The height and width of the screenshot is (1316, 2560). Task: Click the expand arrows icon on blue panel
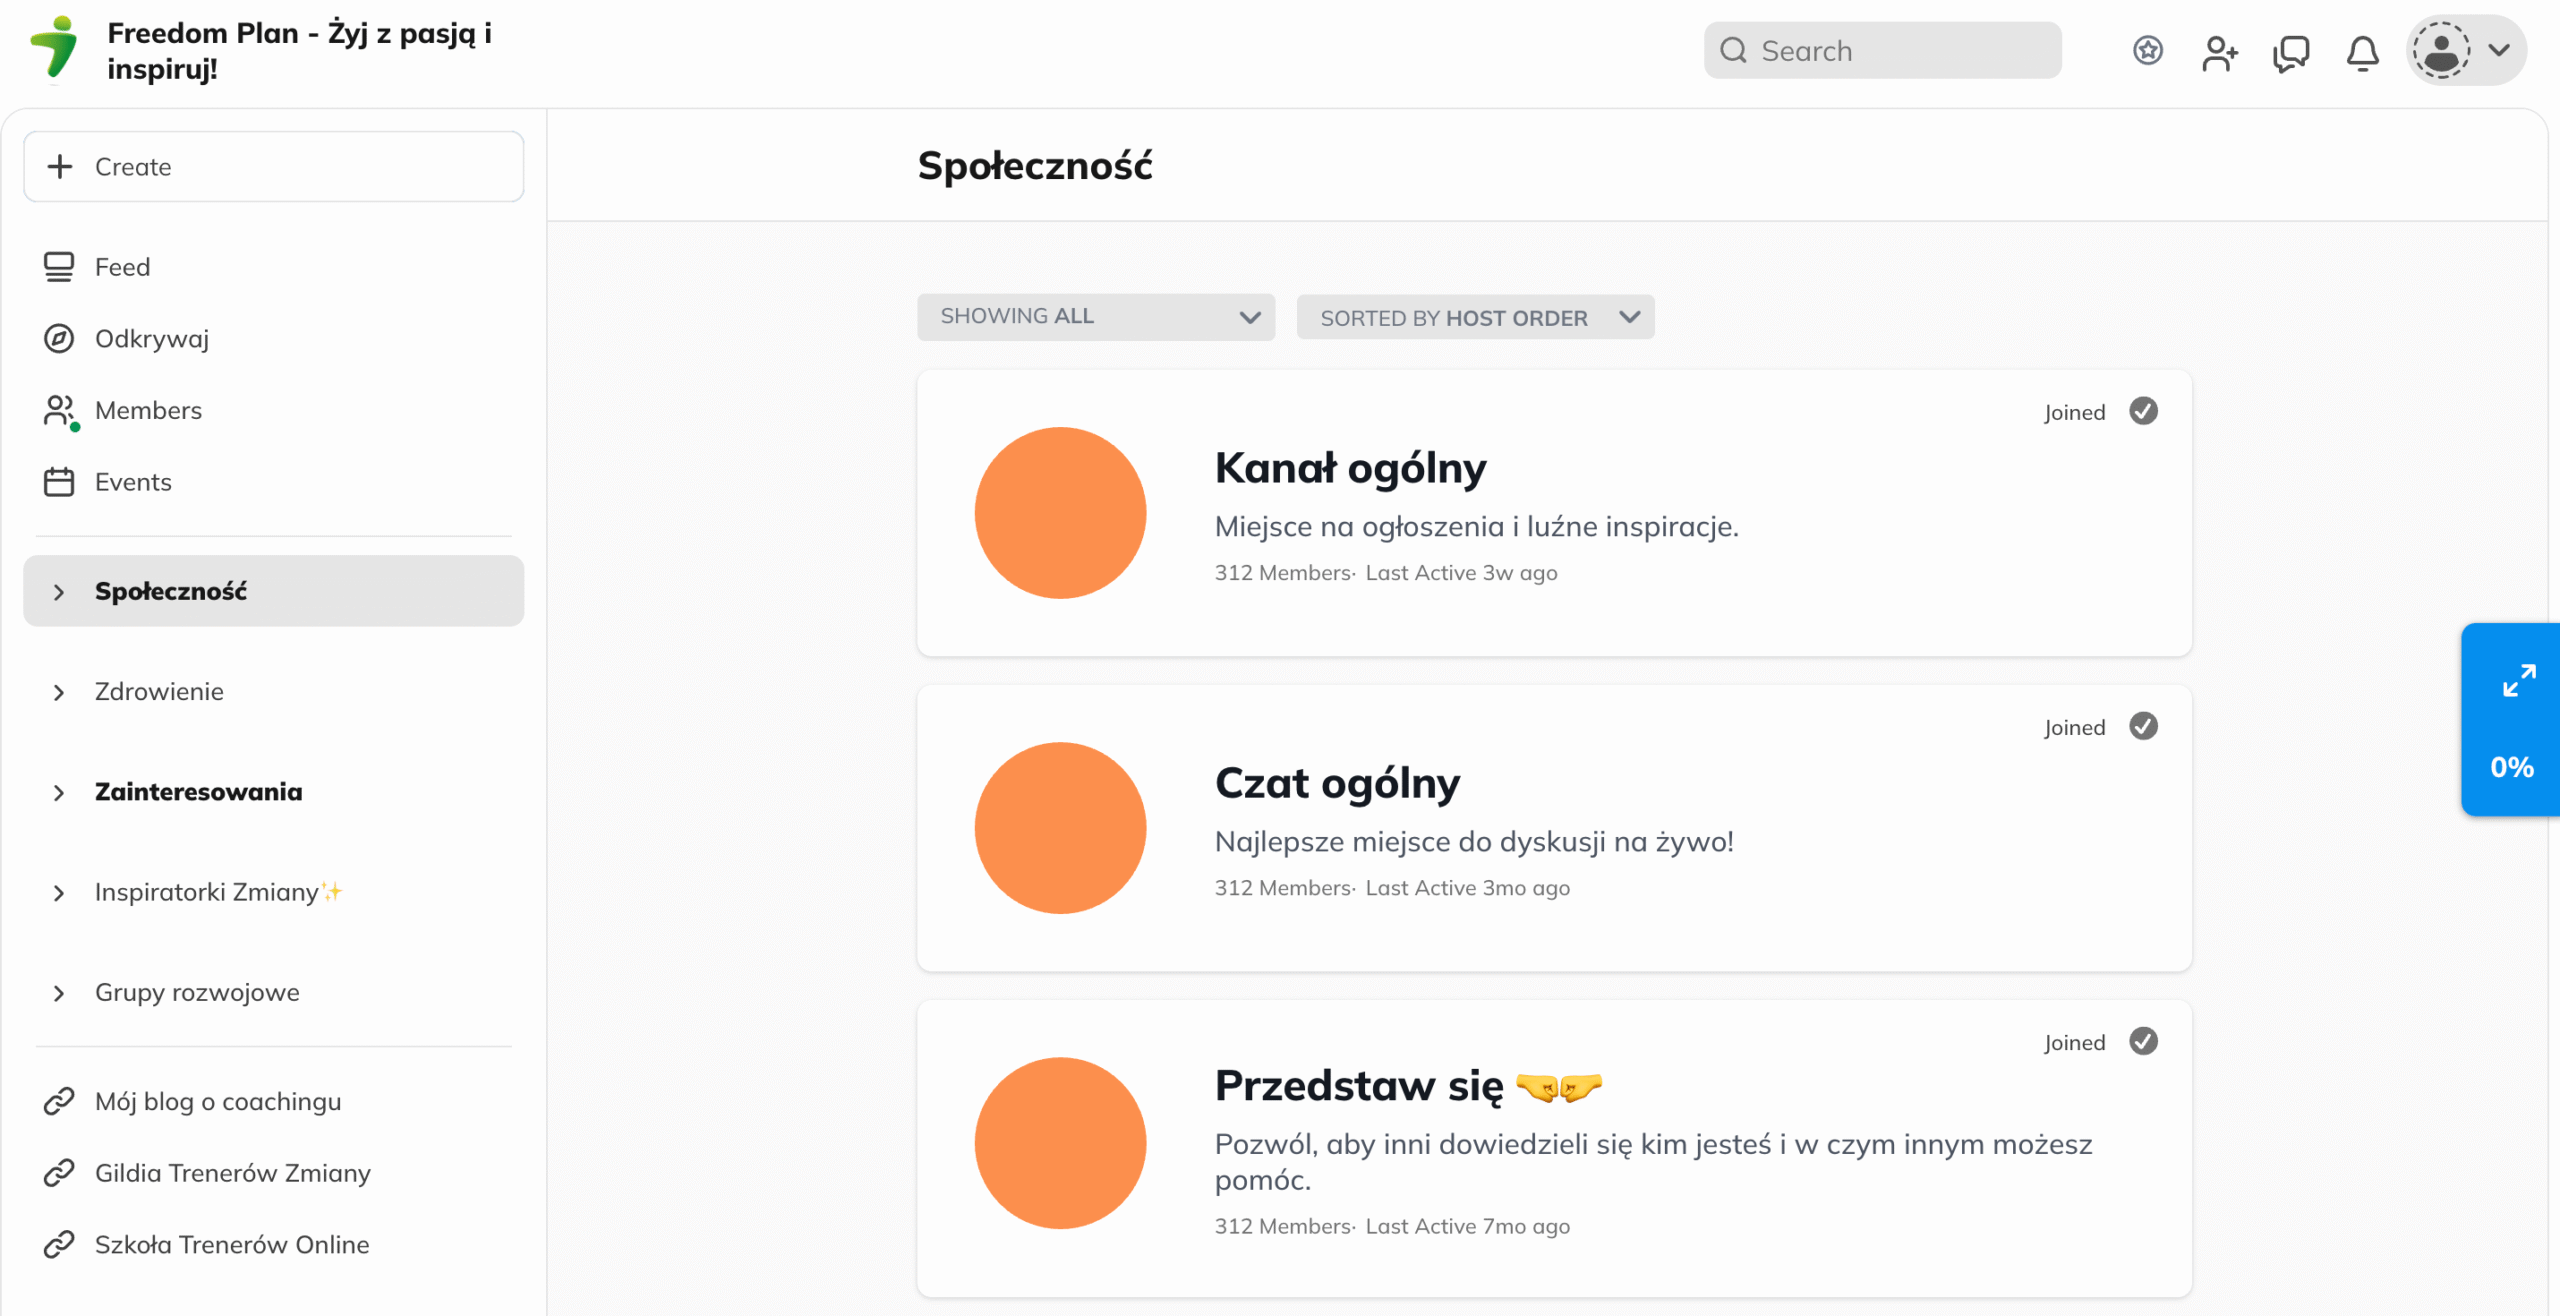coord(2518,681)
